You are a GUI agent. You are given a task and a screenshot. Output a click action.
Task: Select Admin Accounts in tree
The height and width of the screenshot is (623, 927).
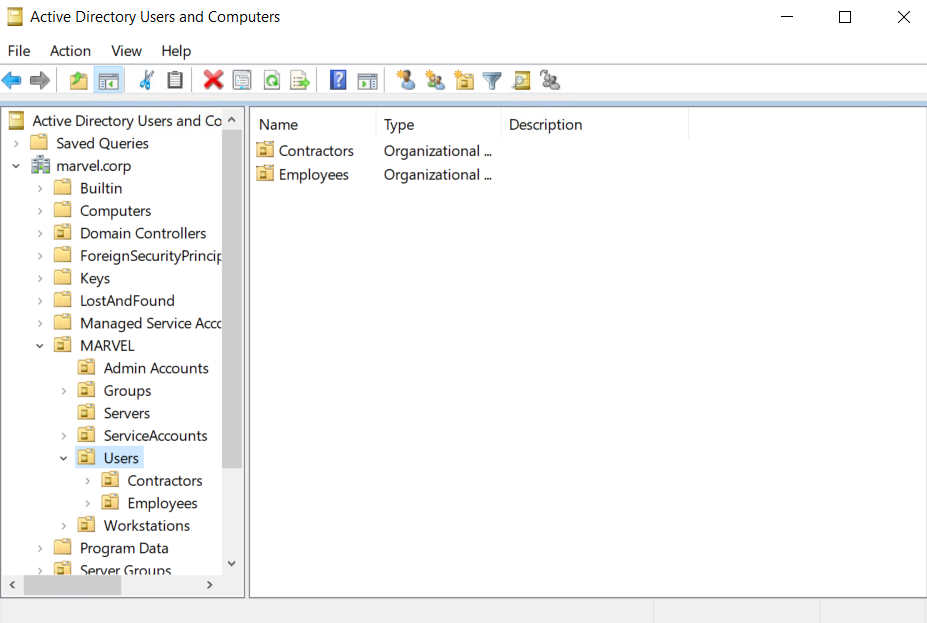pyautogui.click(x=156, y=368)
